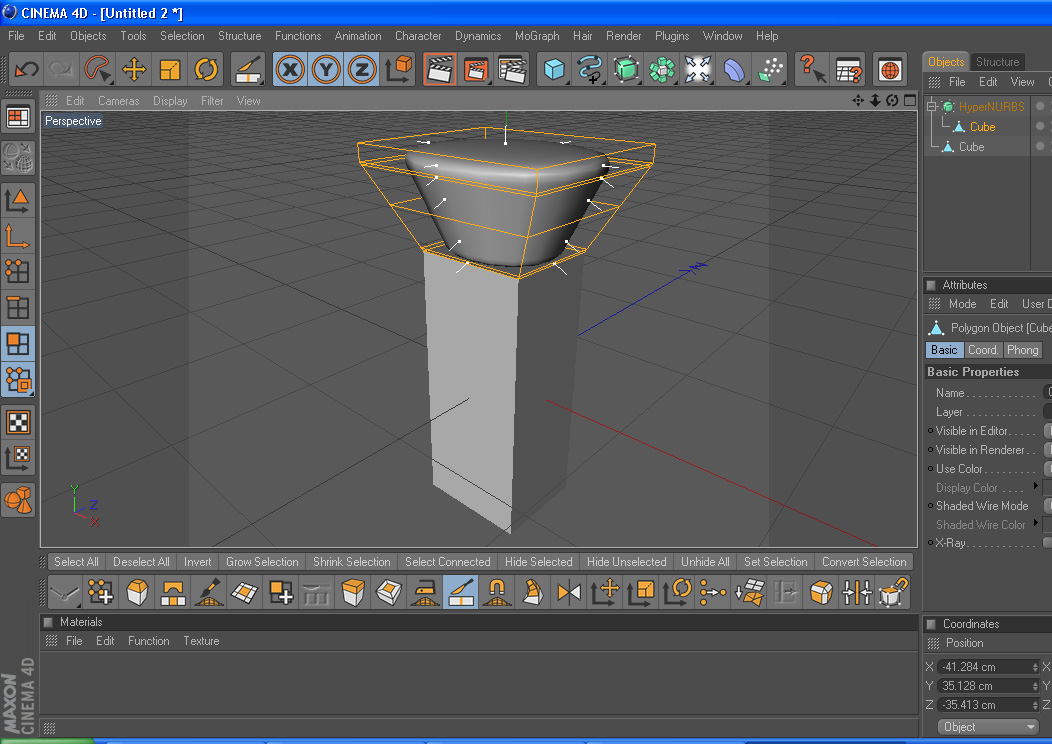The image size is (1052, 744).
Task: Select the Rotate tool
Action: click(x=206, y=69)
